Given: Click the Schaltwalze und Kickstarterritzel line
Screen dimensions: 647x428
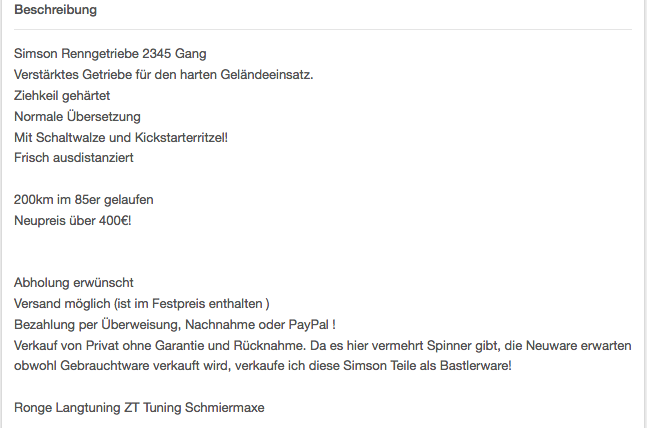Looking at the screenshot, I should [x=121, y=137].
